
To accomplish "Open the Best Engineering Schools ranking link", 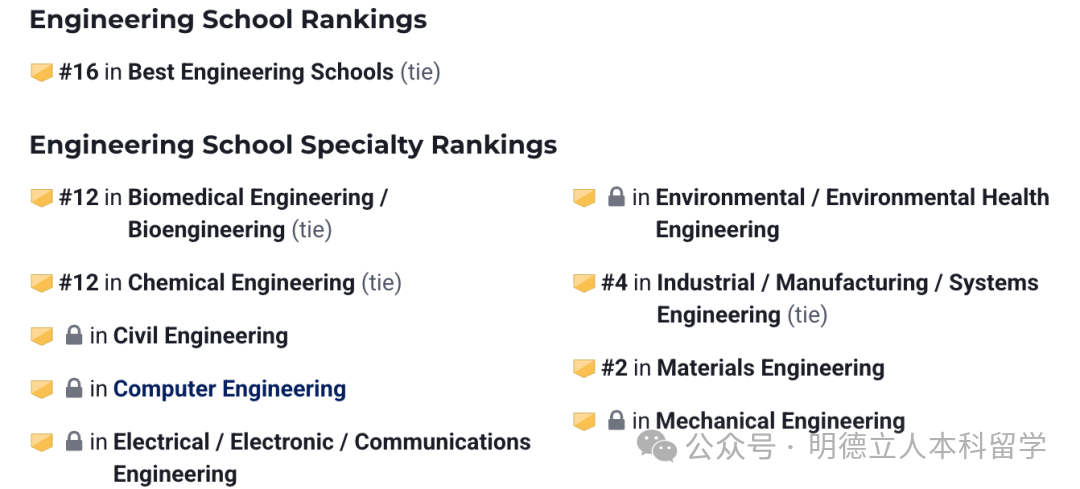I will coord(261,72).
